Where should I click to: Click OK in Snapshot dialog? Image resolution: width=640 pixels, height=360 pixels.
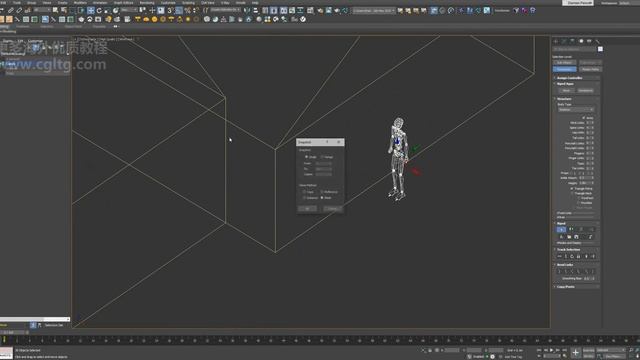307,209
